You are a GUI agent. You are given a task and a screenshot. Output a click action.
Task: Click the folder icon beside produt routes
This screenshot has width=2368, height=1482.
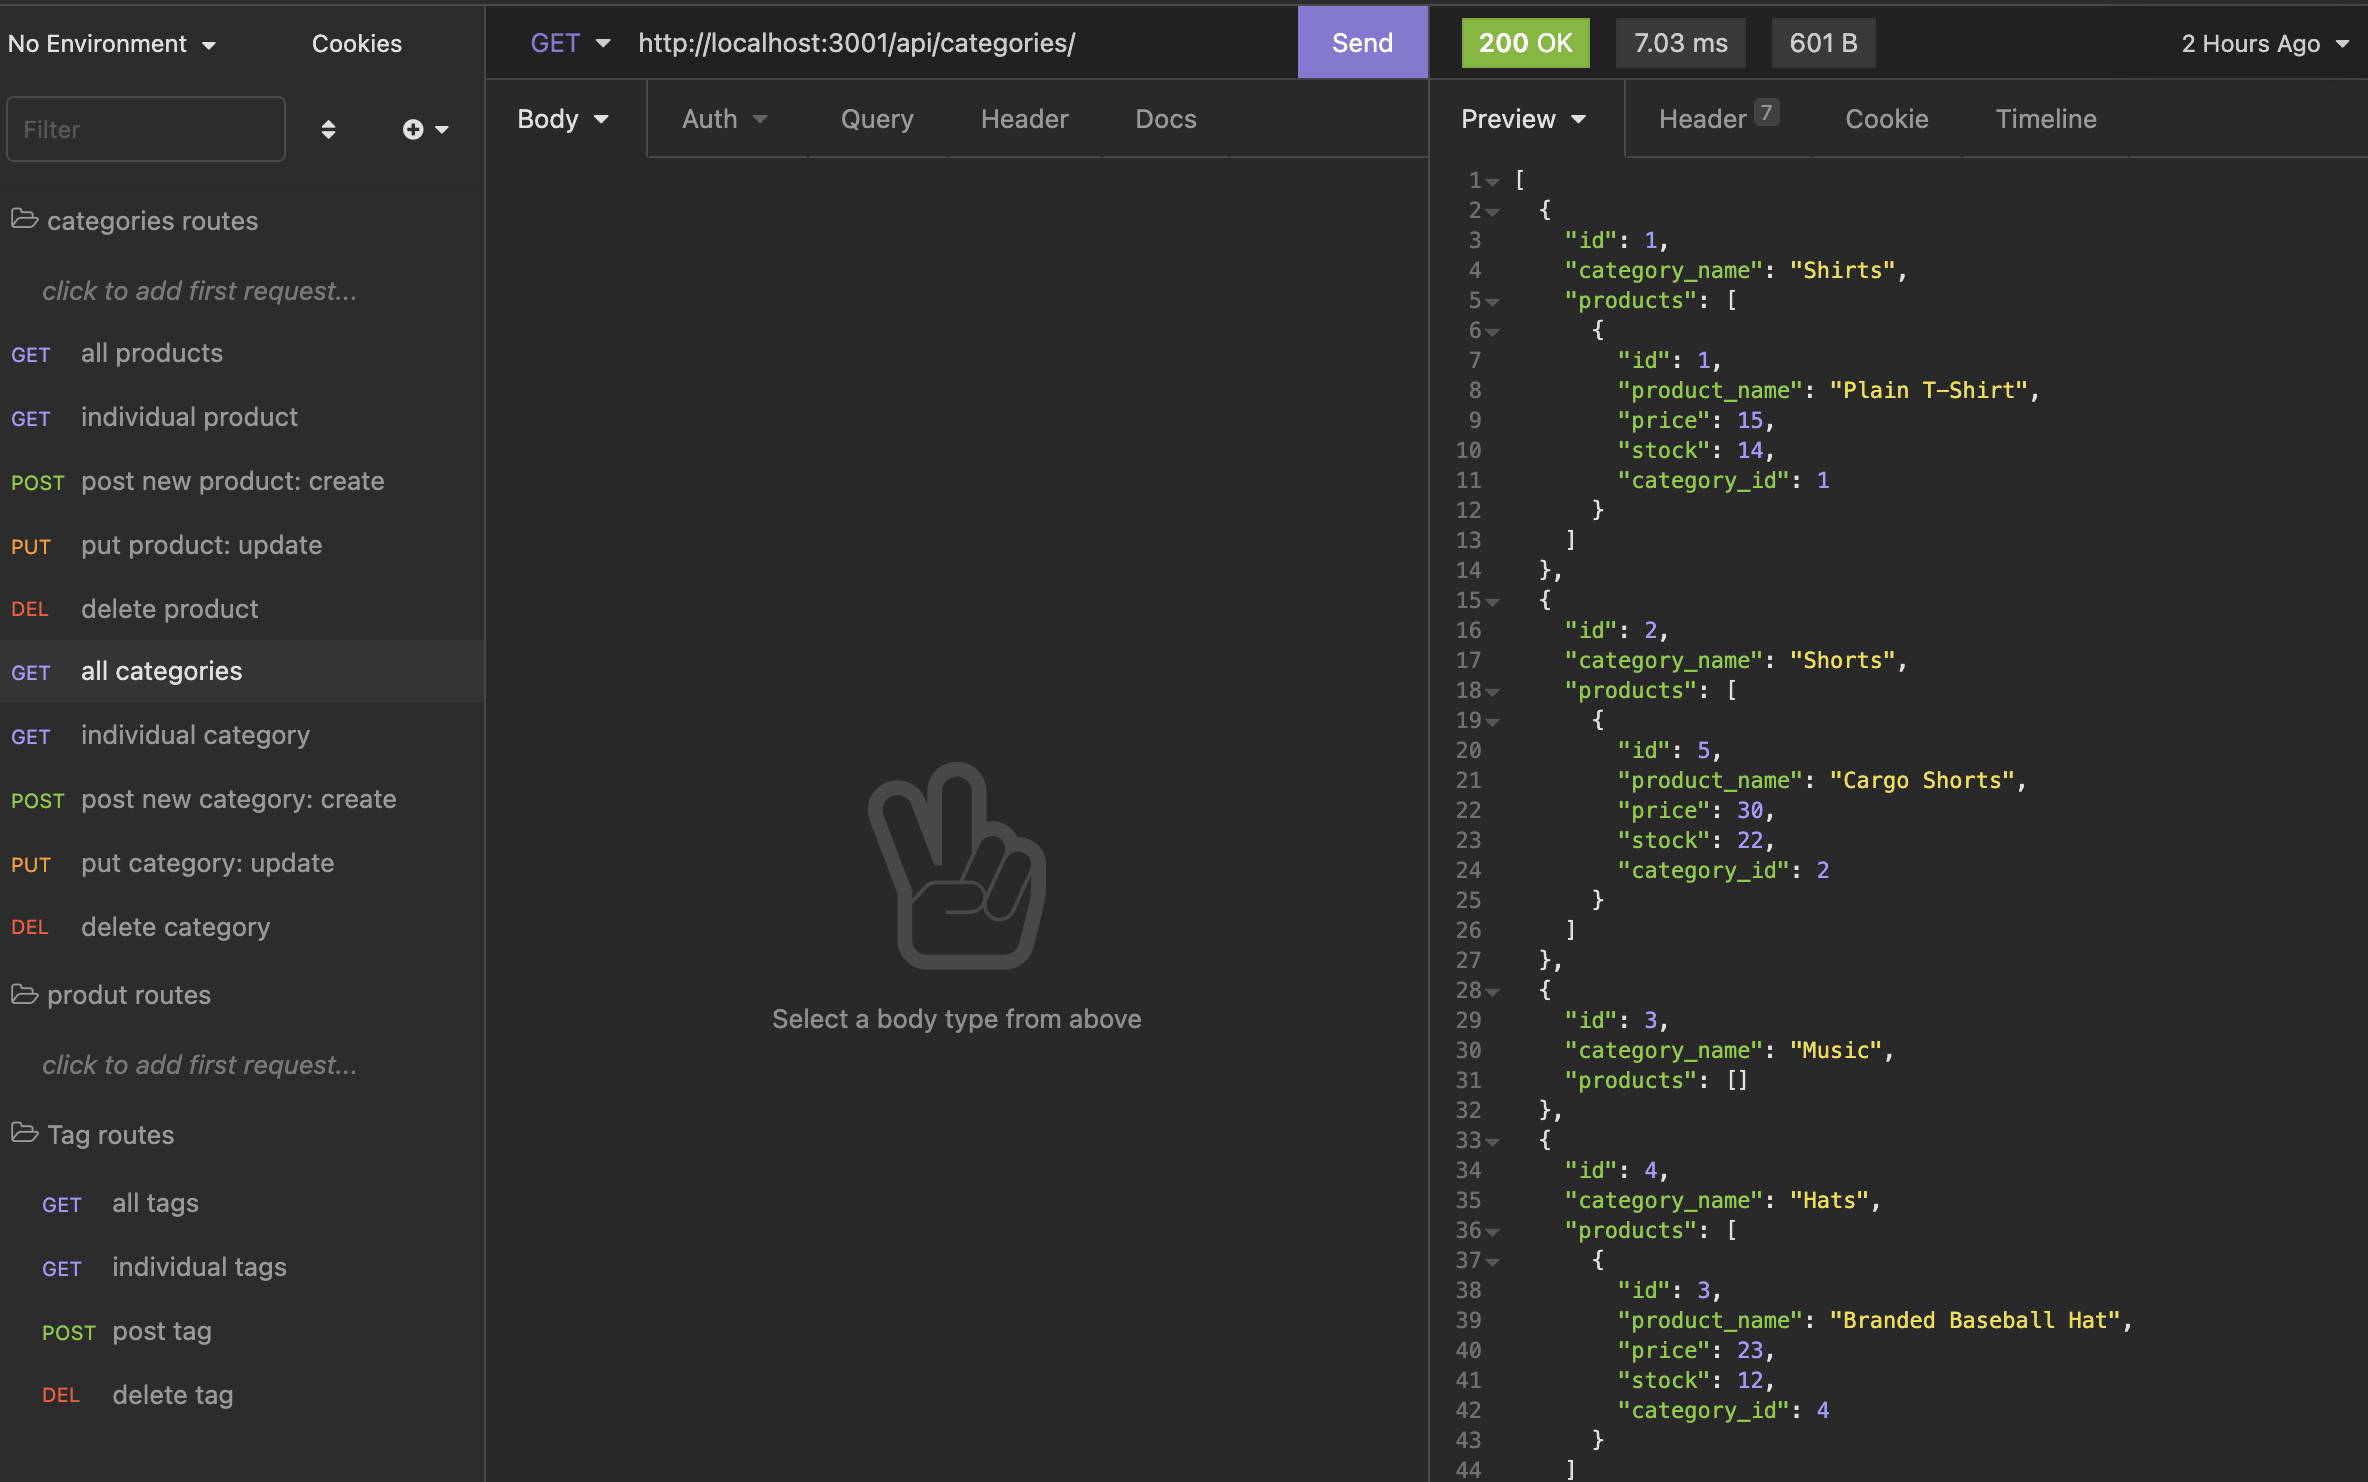pos(24,993)
